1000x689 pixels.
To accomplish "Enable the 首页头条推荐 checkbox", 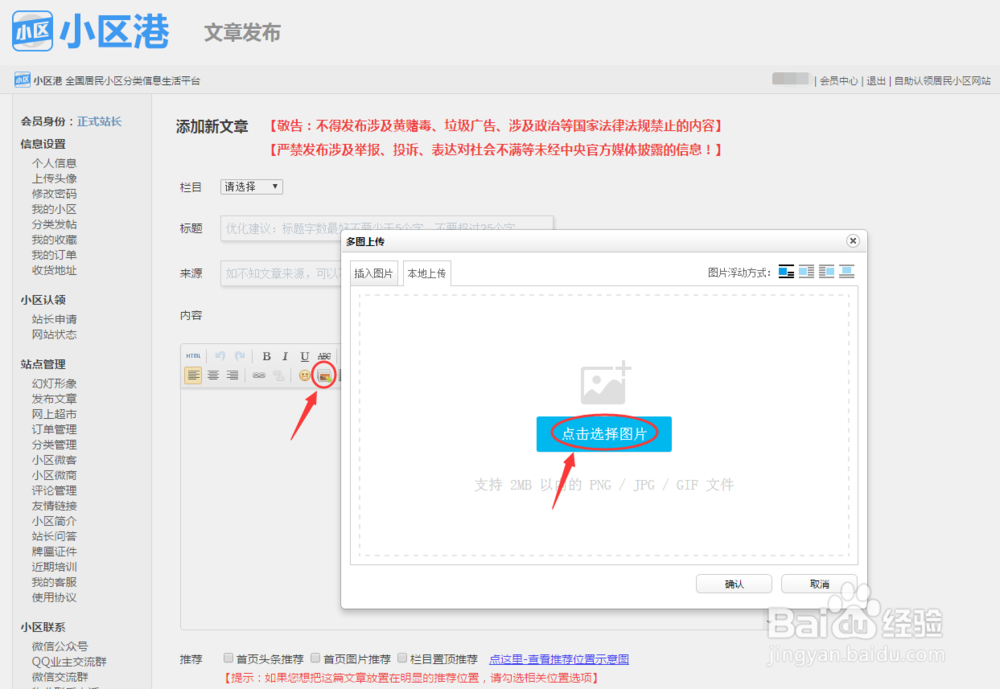I will pyautogui.click(x=229, y=658).
